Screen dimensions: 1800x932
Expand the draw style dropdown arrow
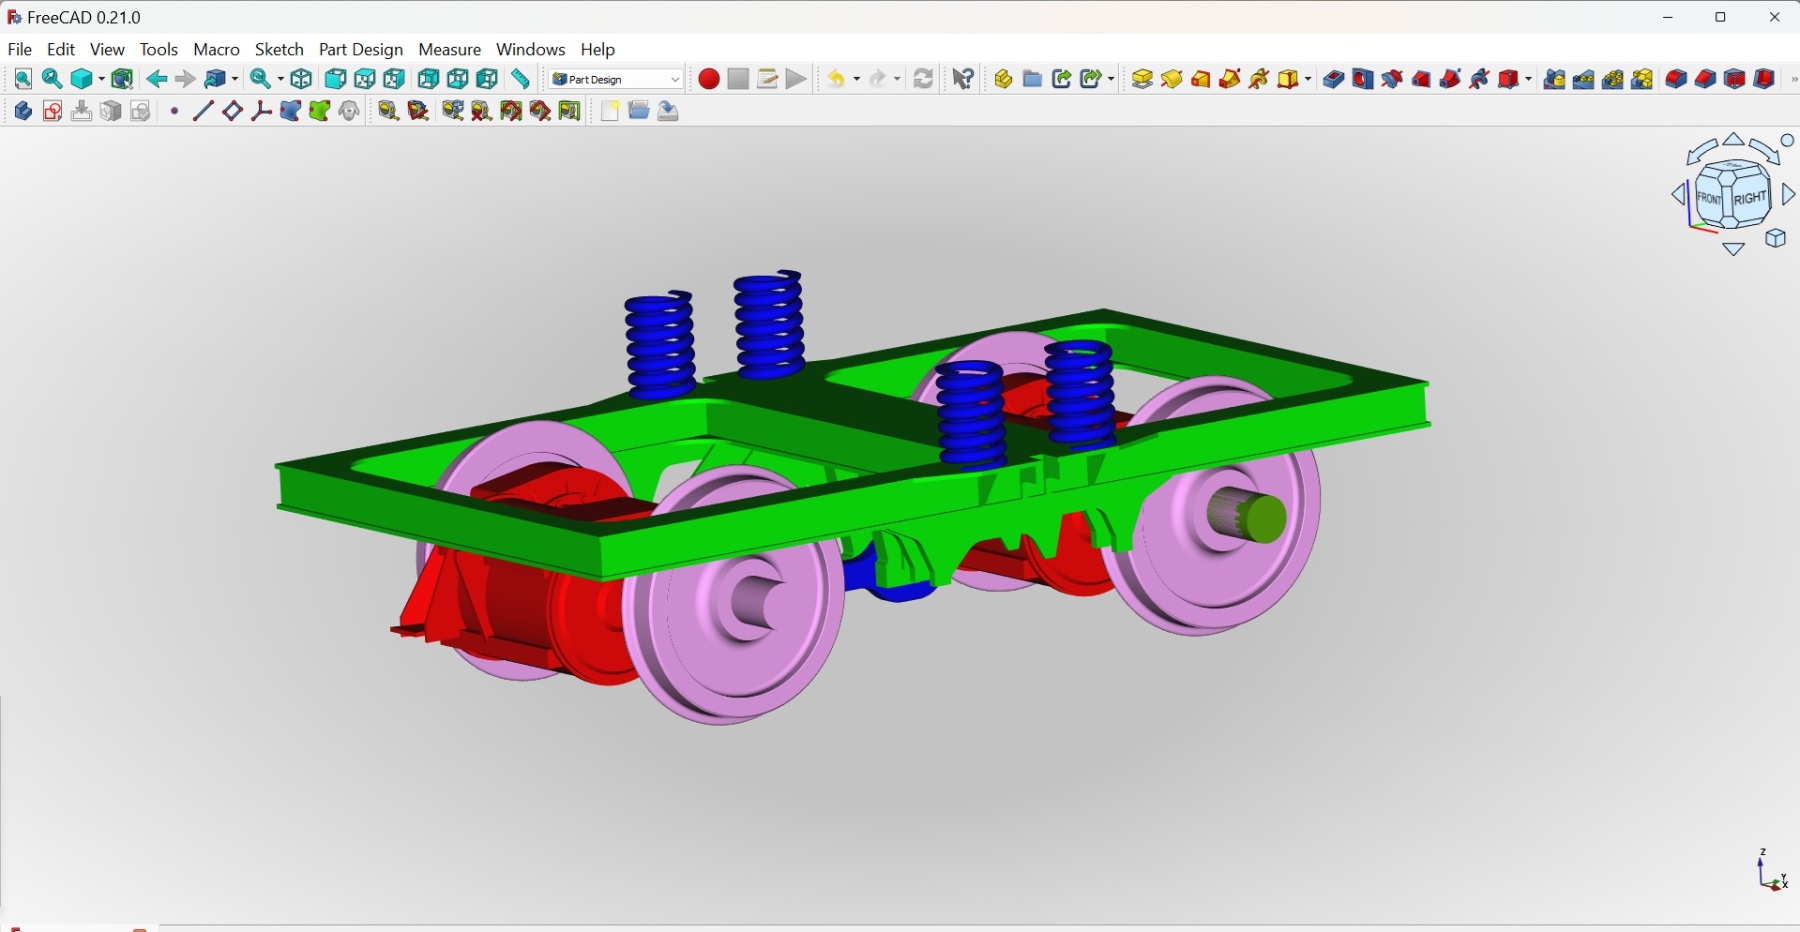click(101, 79)
